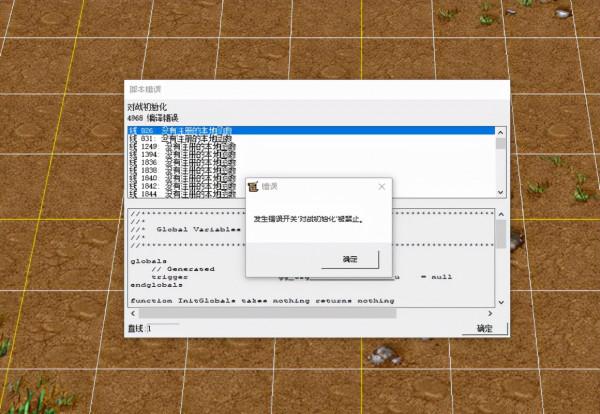Select the error entry for line 831
Viewport: 600px width, 414px height.
(180, 138)
